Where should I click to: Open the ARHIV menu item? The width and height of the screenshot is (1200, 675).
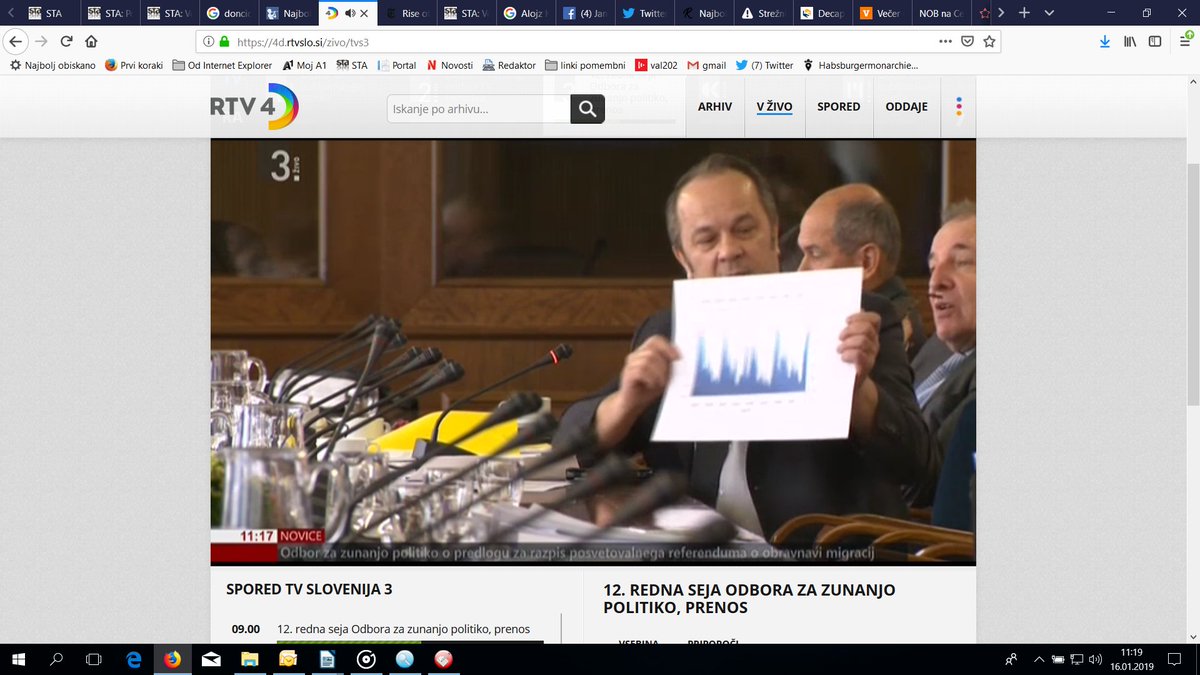pos(715,107)
